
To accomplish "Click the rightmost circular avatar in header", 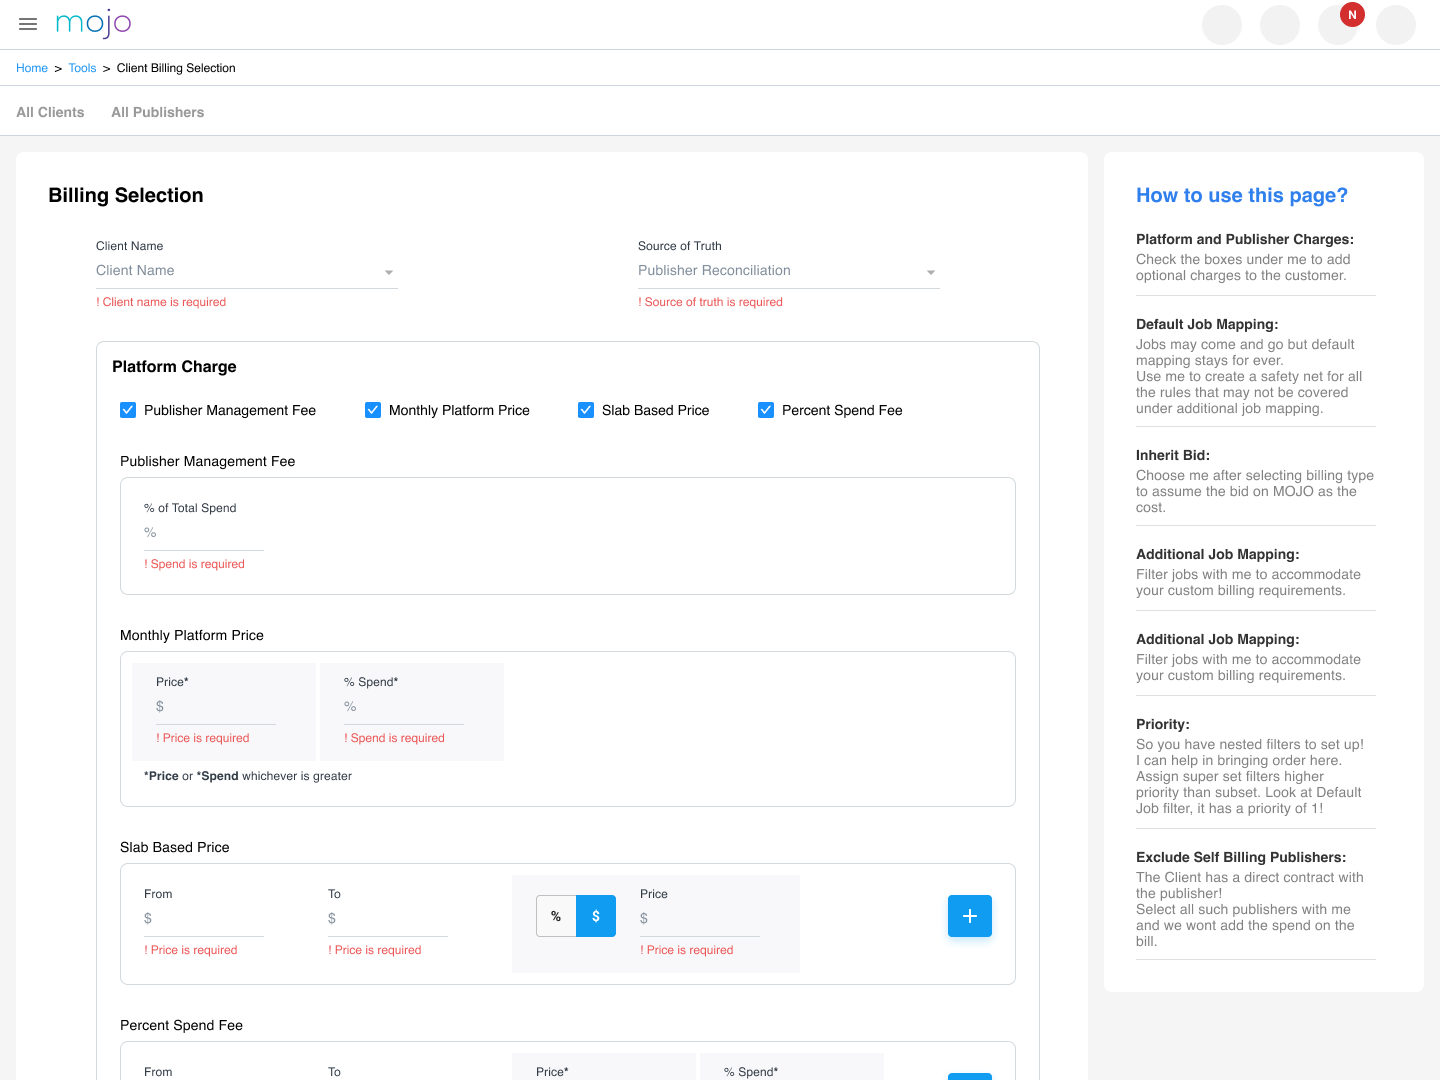I will tap(1395, 25).
